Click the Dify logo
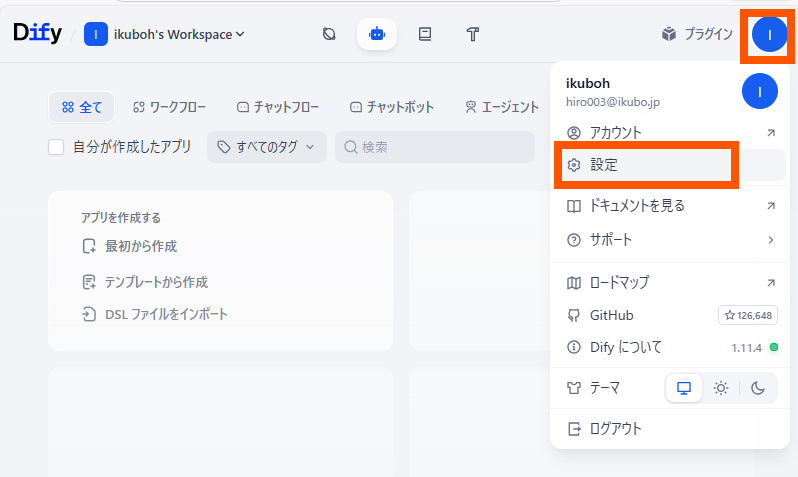This screenshot has height=477, width=798. [x=37, y=33]
